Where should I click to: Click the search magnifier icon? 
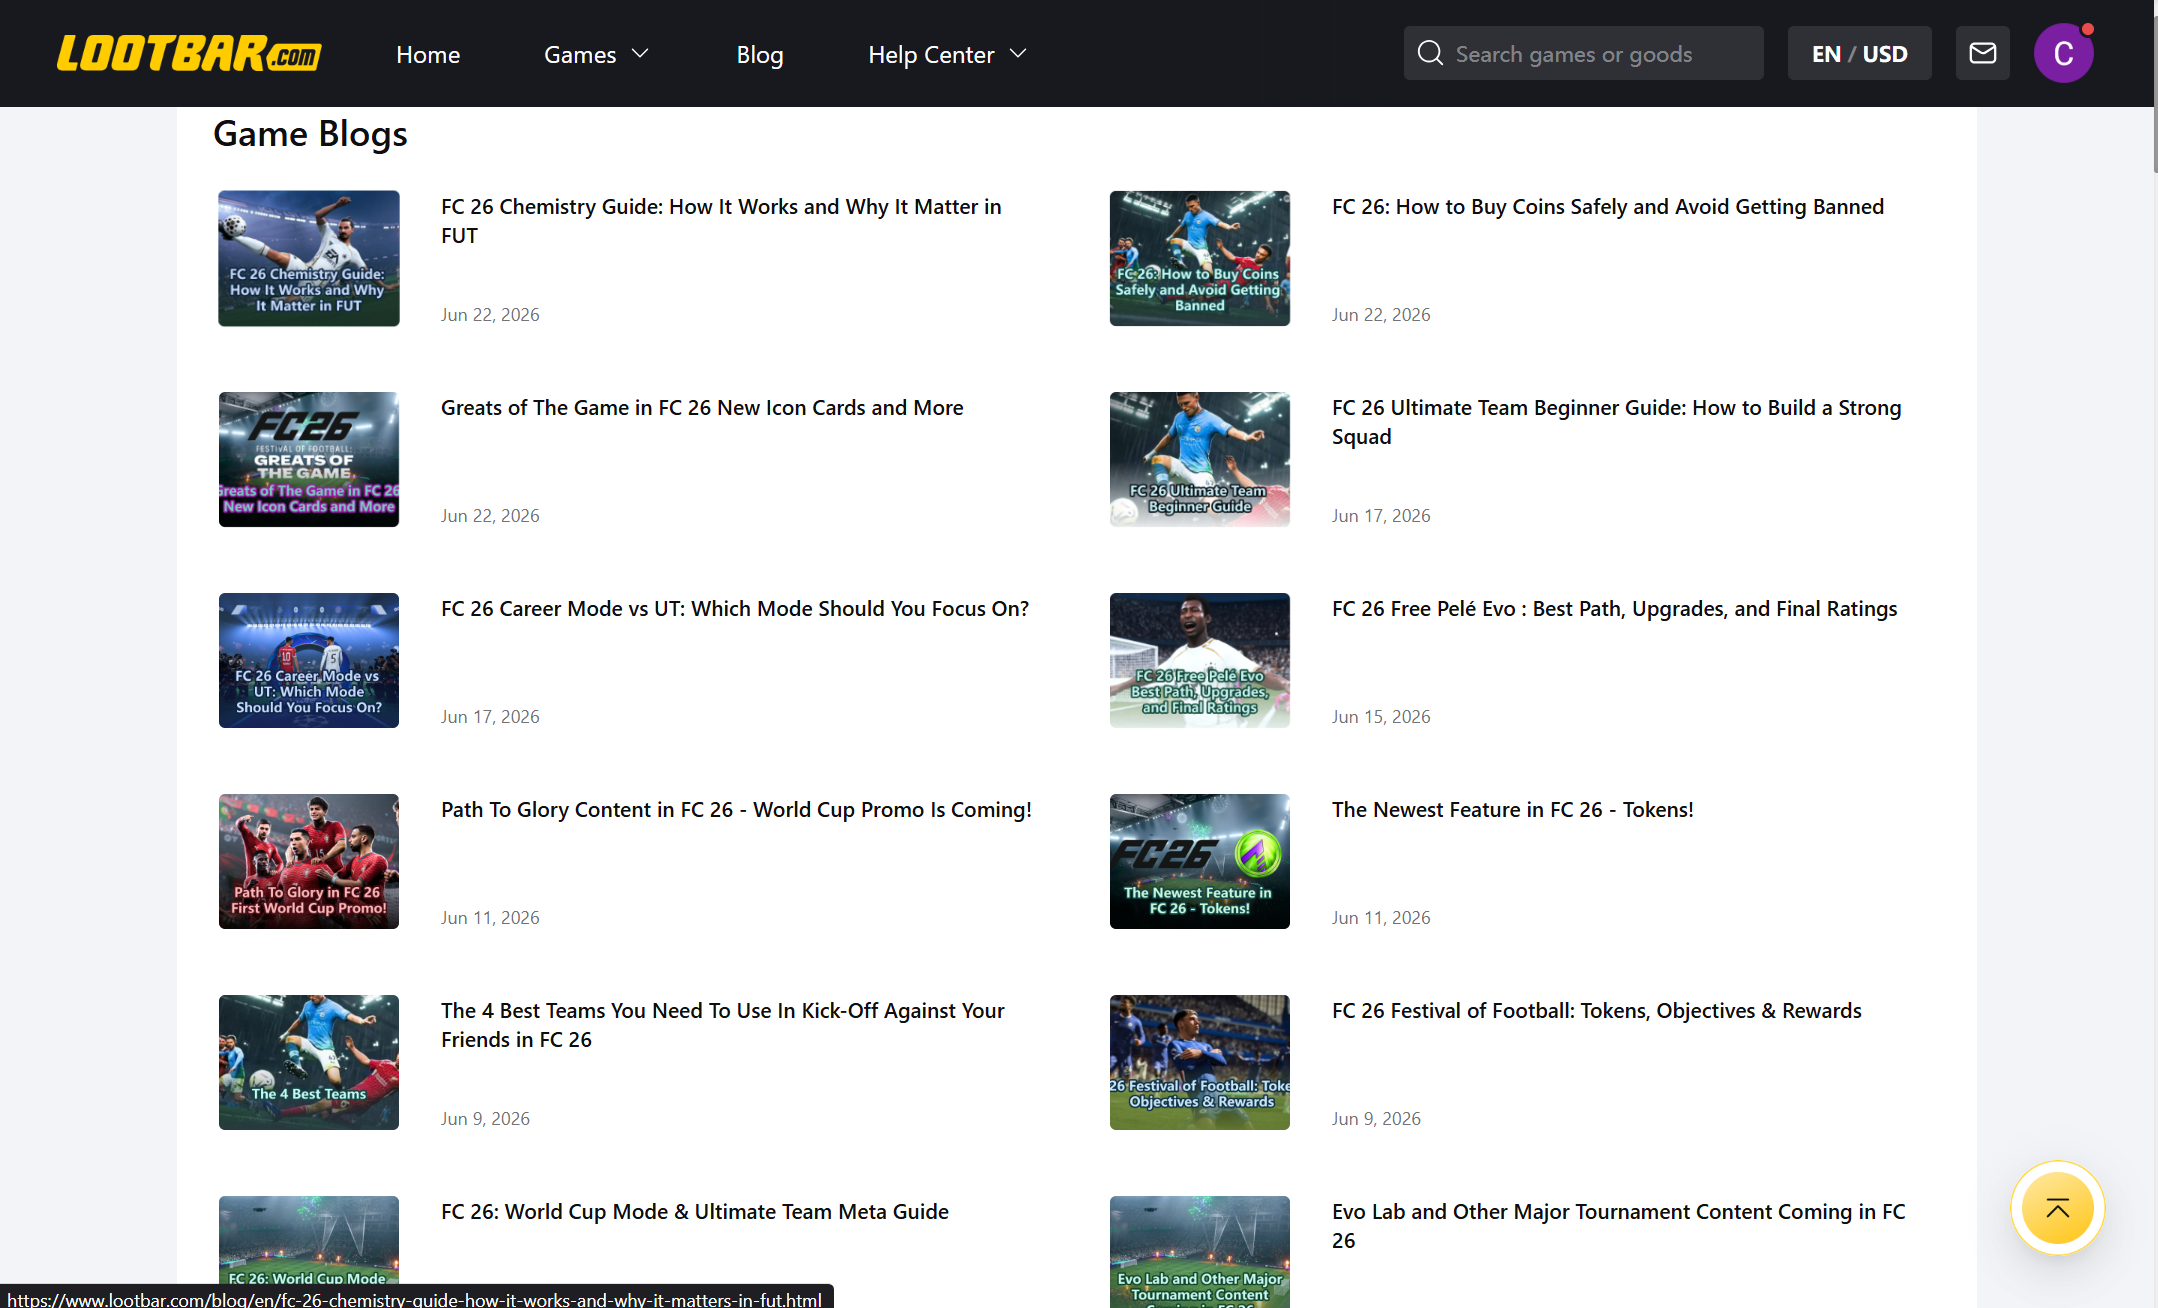(x=1430, y=53)
